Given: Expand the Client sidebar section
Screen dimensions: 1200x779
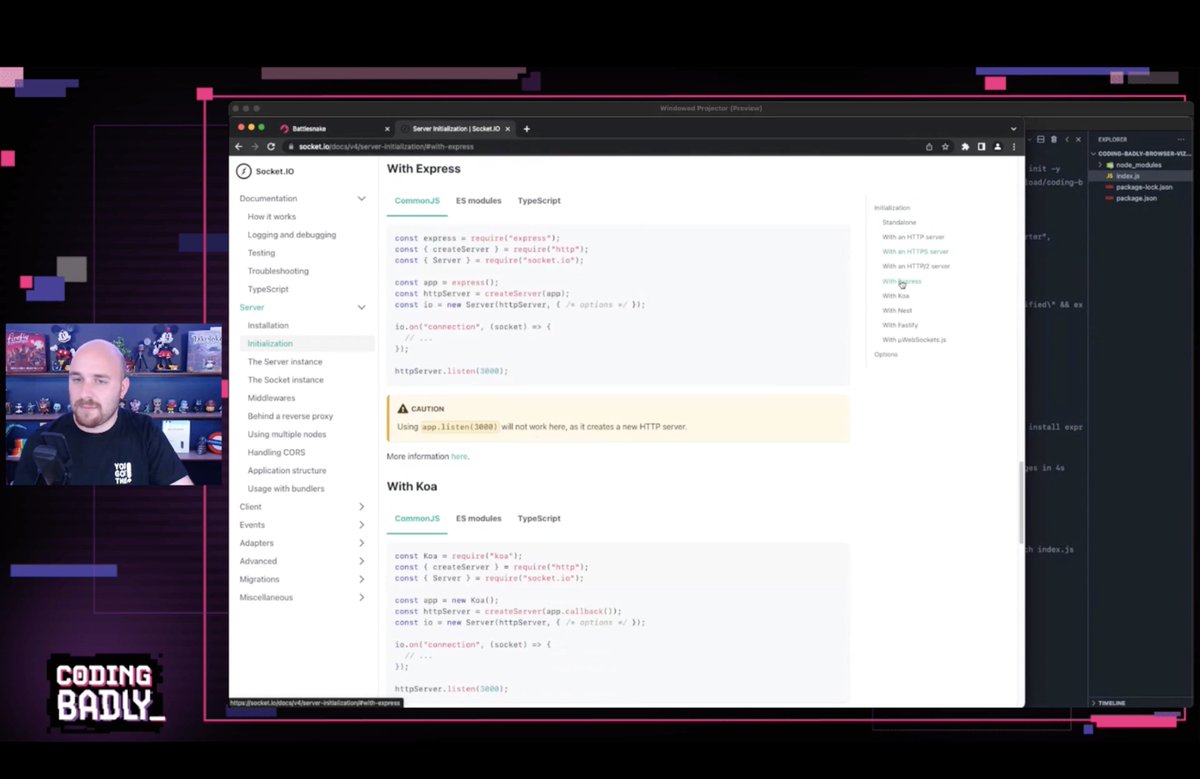Looking at the screenshot, I should point(361,507).
